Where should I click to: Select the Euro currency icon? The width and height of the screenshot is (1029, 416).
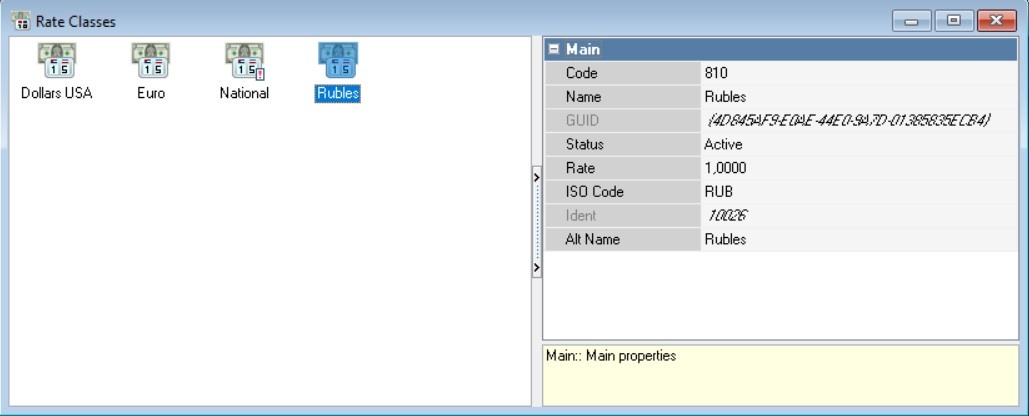(x=151, y=62)
